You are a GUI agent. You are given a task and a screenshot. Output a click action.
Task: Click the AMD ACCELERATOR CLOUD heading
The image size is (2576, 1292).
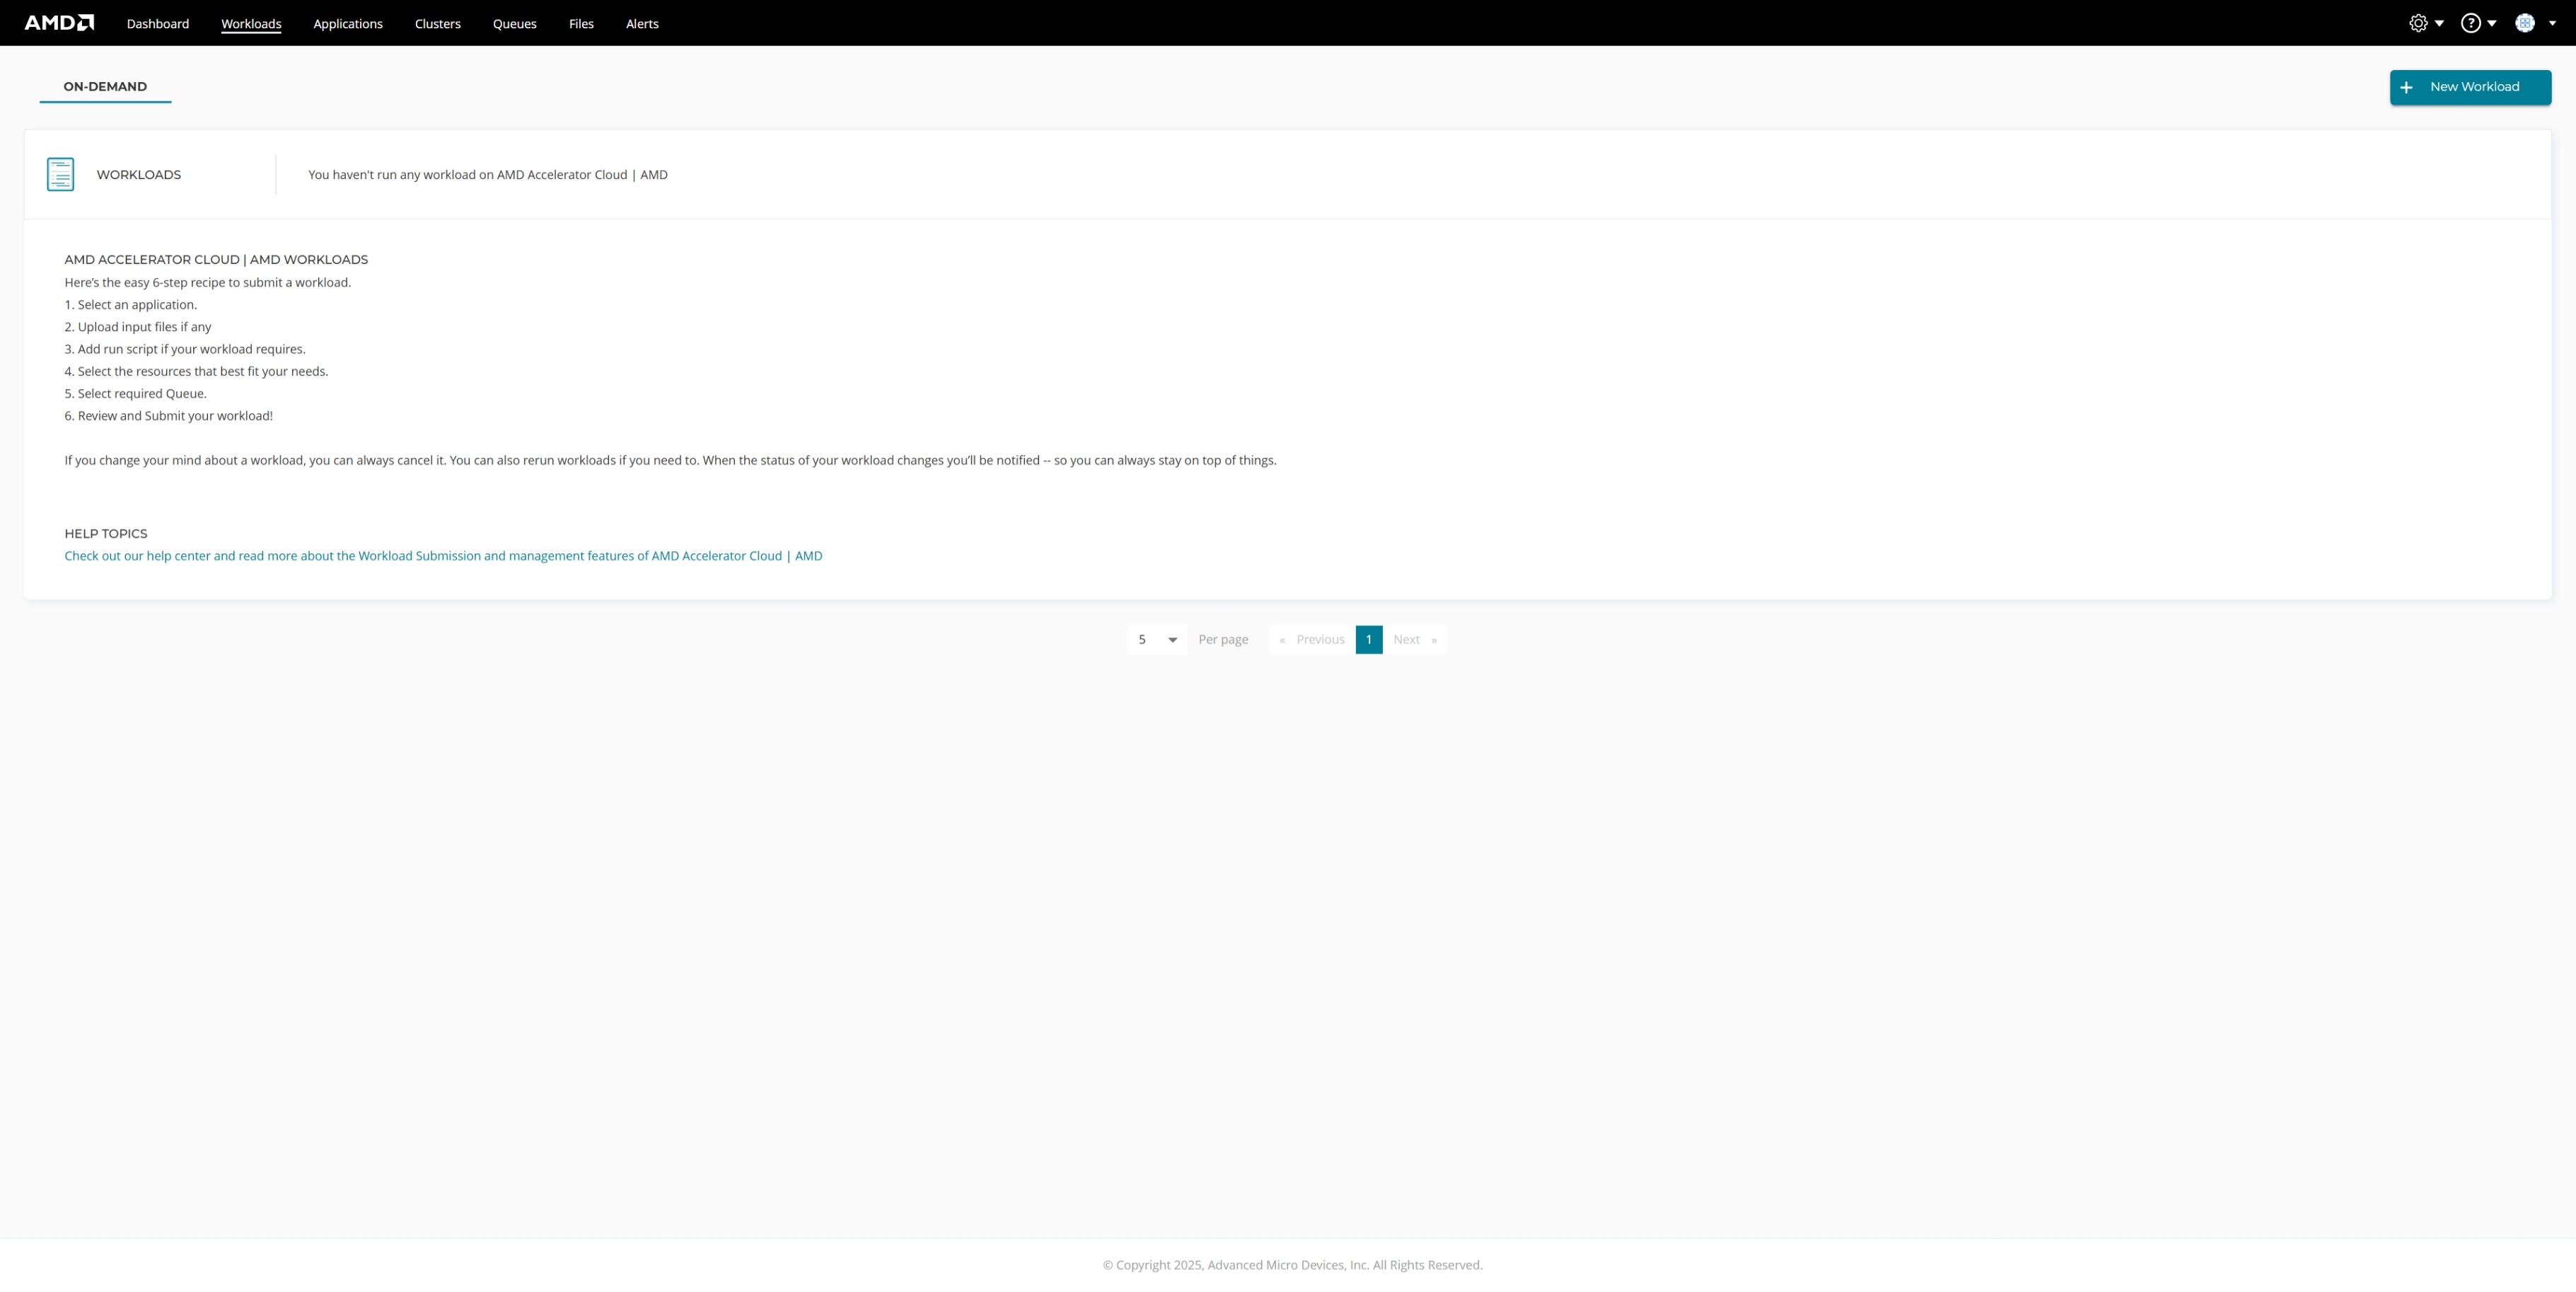pos(216,259)
